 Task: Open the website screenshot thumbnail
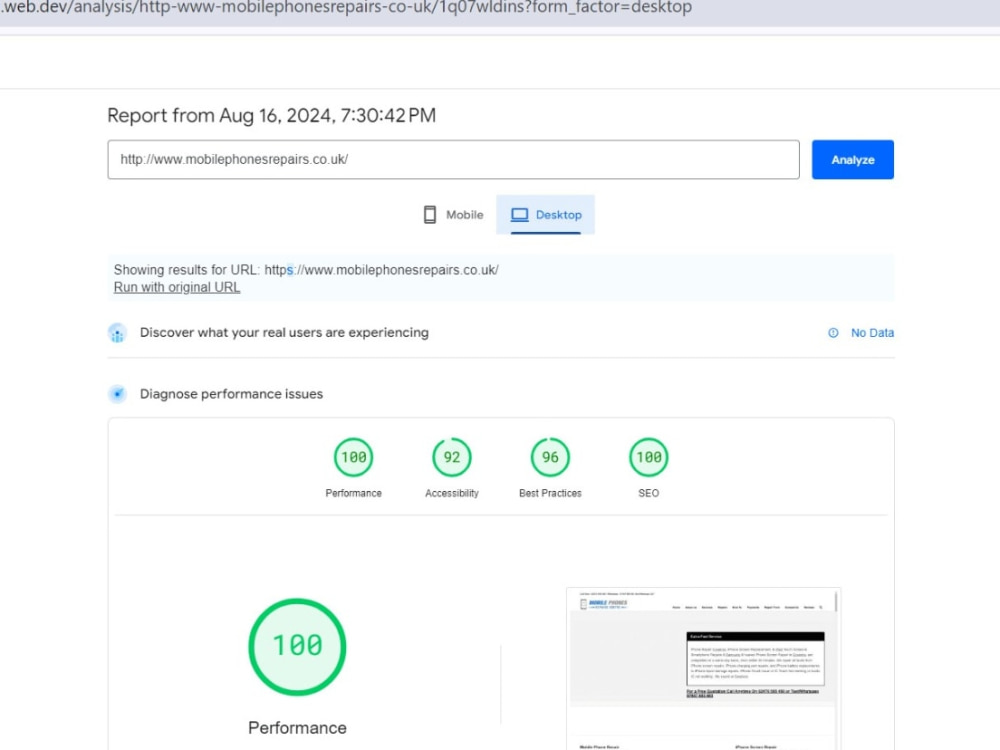(x=703, y=668)
